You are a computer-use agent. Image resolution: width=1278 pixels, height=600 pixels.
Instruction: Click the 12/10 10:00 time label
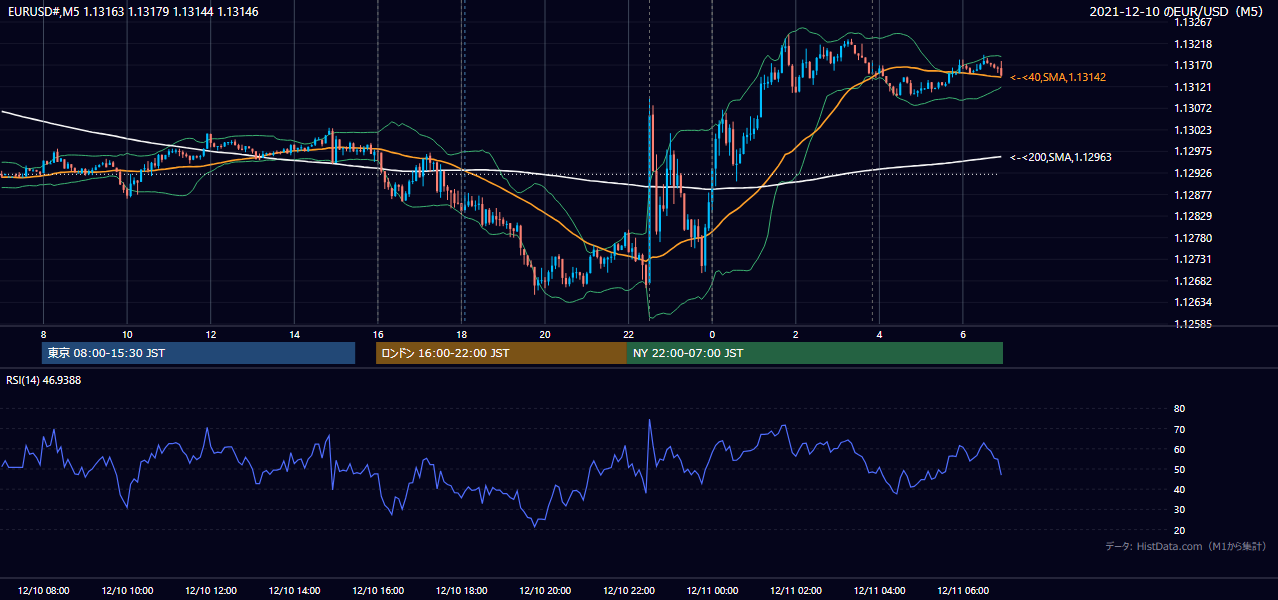127,591
